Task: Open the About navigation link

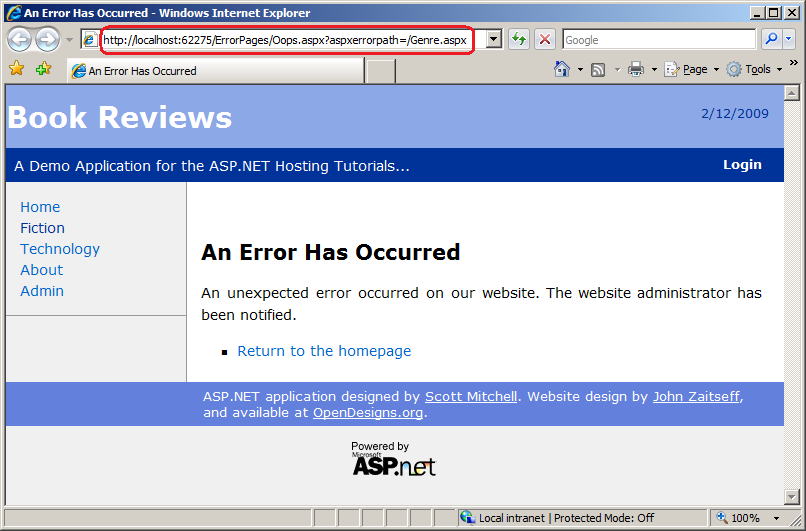Action: click(x=42, y=270)
